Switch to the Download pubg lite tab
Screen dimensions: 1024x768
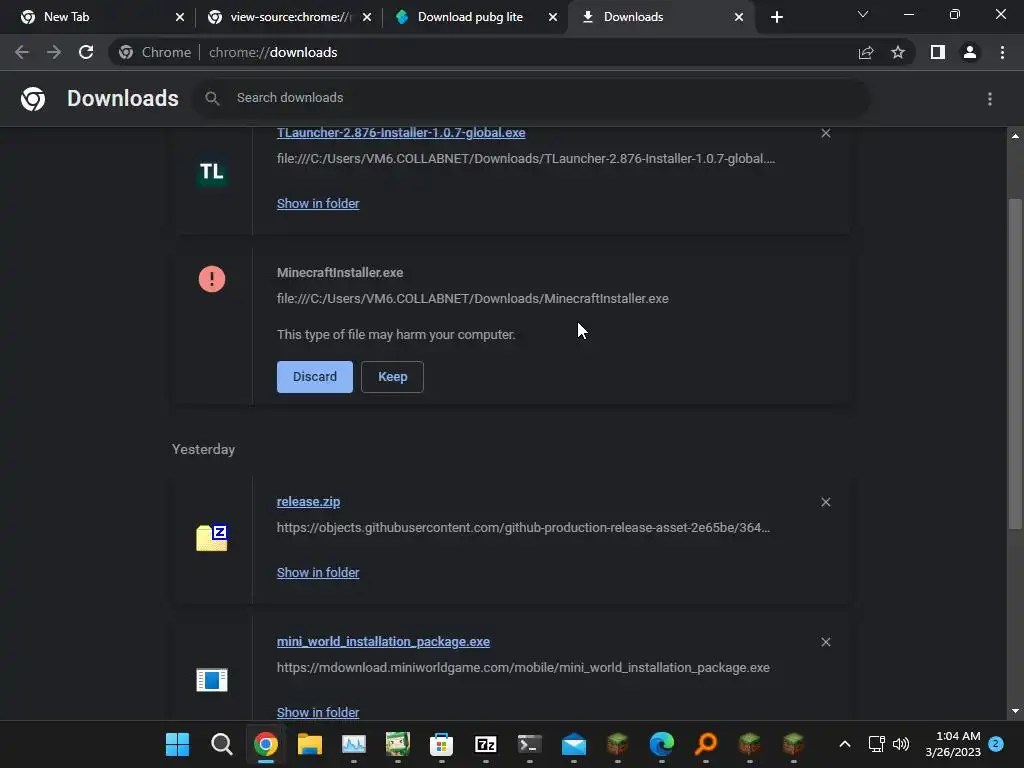(x=475, y=17)
